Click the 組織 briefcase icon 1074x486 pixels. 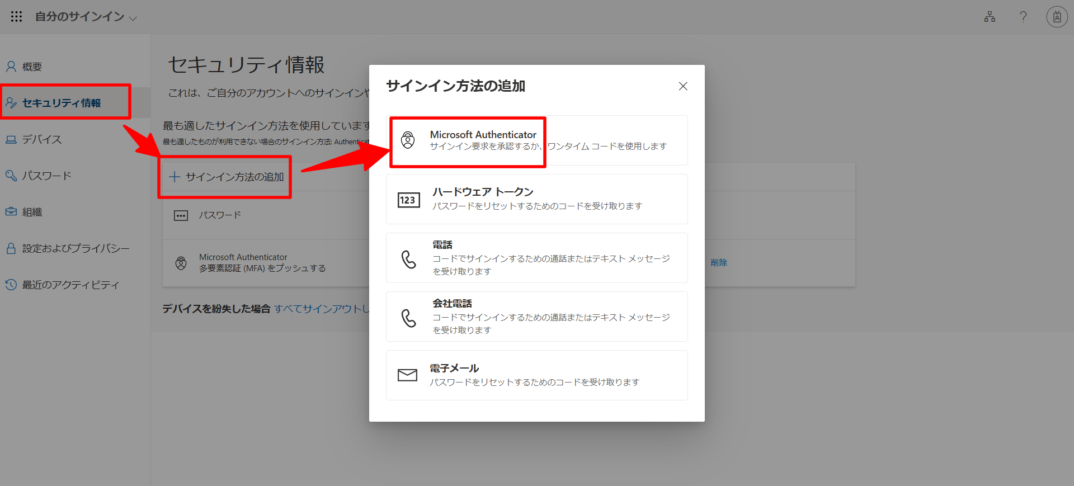[x=11, y=212]
